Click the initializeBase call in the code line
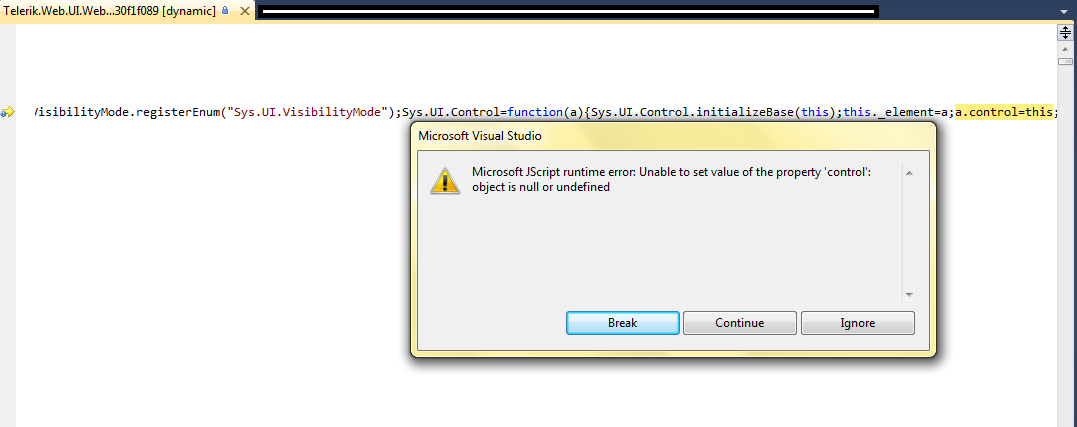The image size is (1077, 427). pos(751,112)
